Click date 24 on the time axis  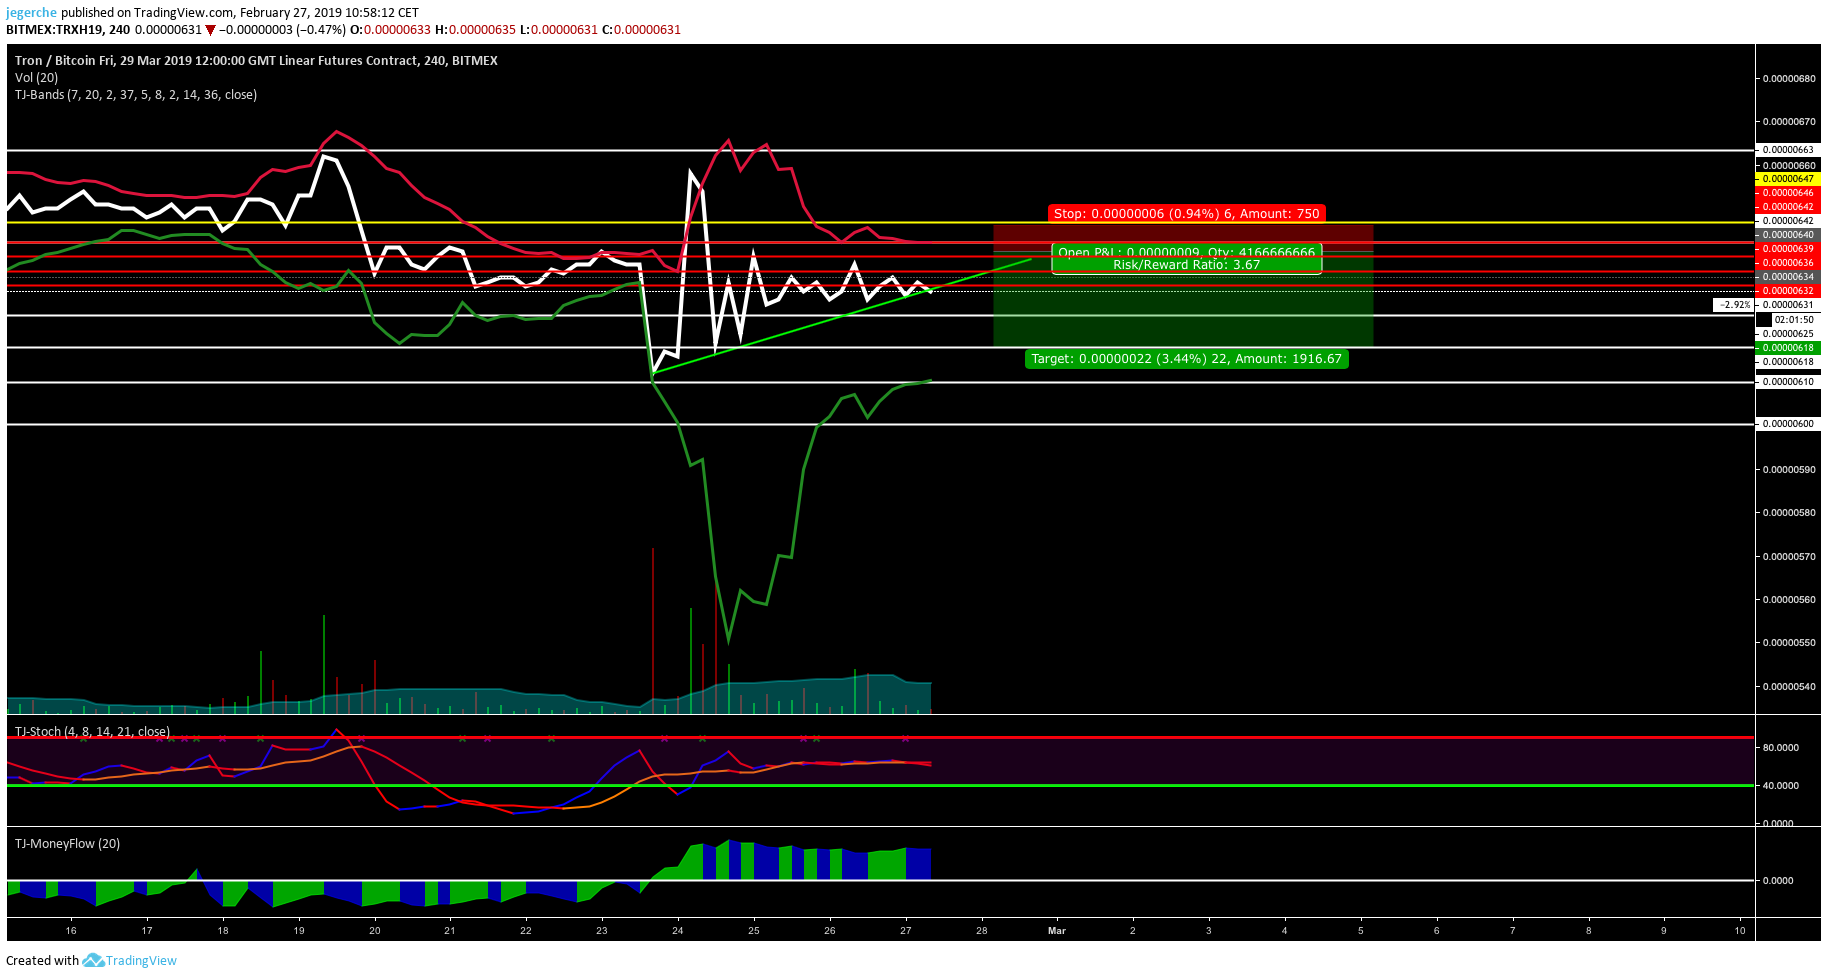coord(678,931)
